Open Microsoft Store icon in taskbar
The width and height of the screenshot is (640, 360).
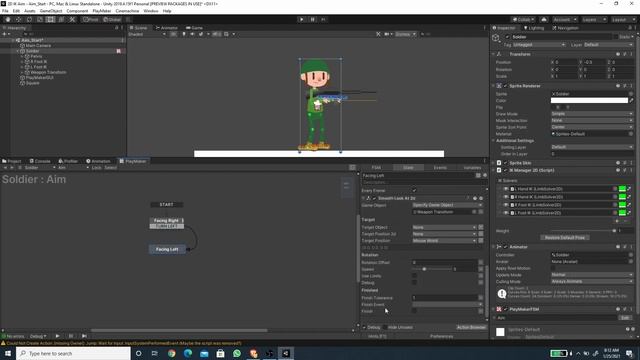click(x=220, y=353)
